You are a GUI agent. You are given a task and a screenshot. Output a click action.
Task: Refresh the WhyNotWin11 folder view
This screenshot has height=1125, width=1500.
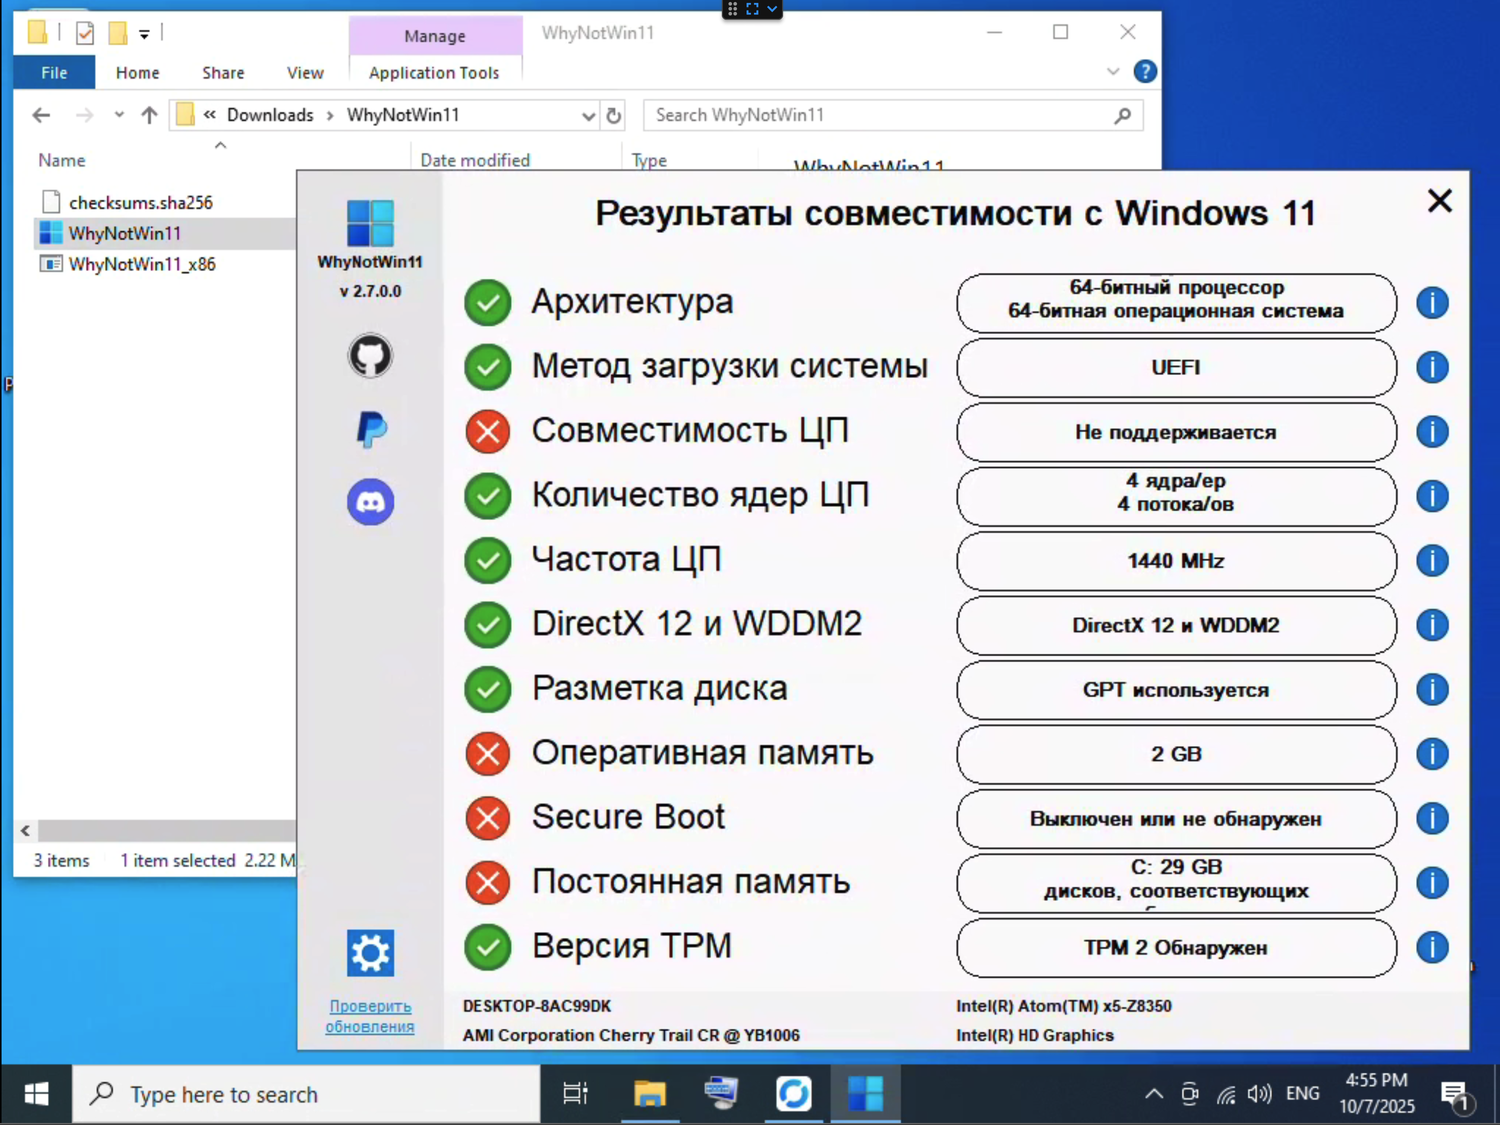pos(614,115)
